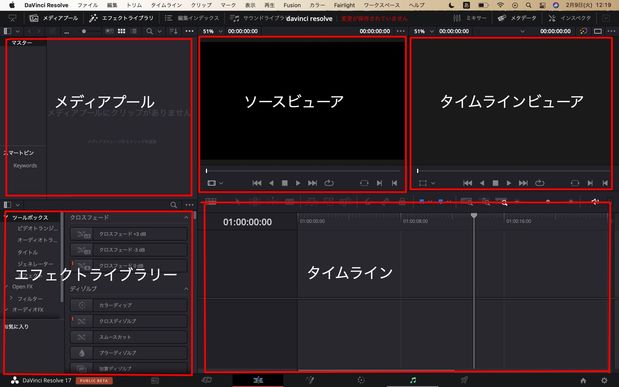Select the クロスディゾルブ transition

(128, 321)
